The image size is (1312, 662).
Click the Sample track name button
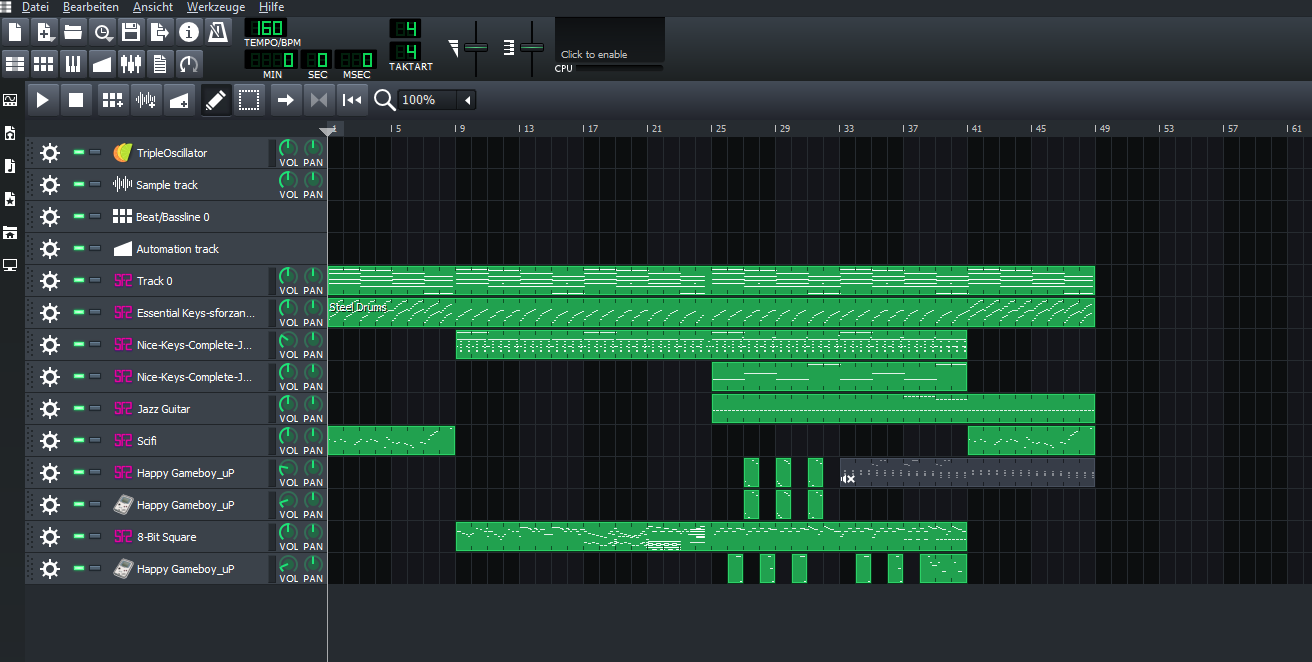click(167, 185)
